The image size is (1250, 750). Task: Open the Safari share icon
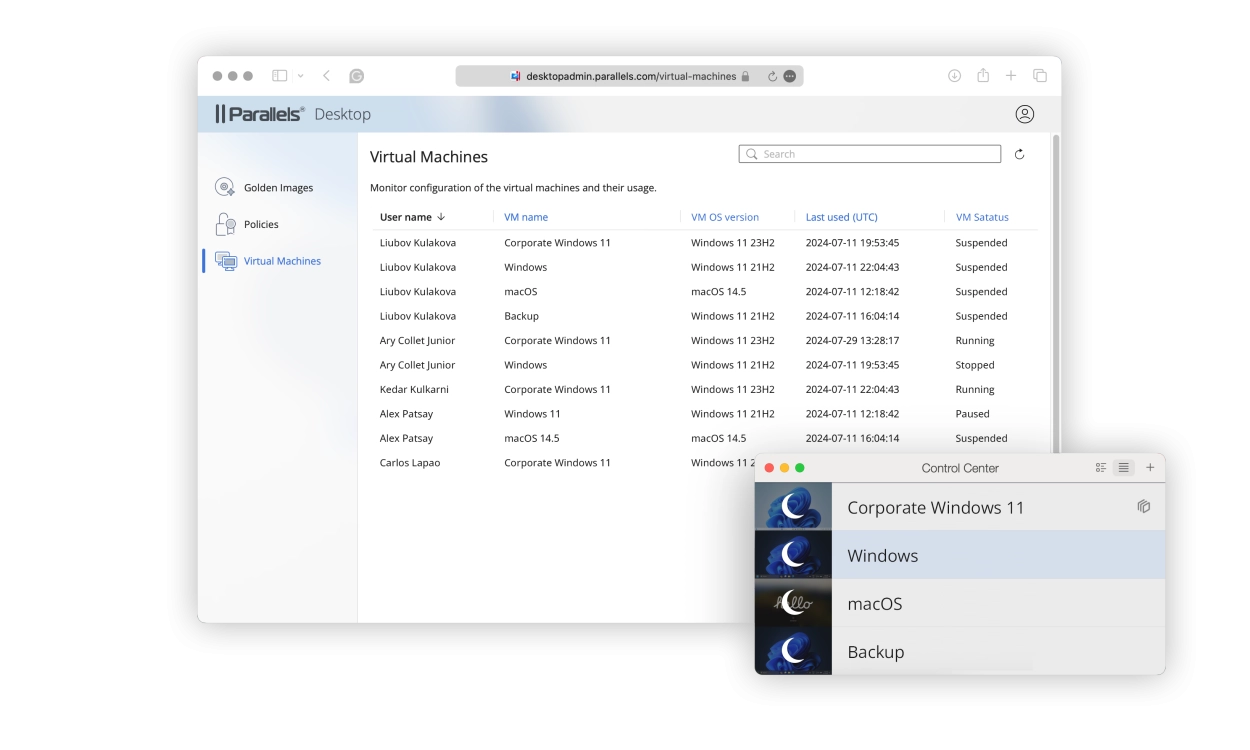[x=983, y=76]
